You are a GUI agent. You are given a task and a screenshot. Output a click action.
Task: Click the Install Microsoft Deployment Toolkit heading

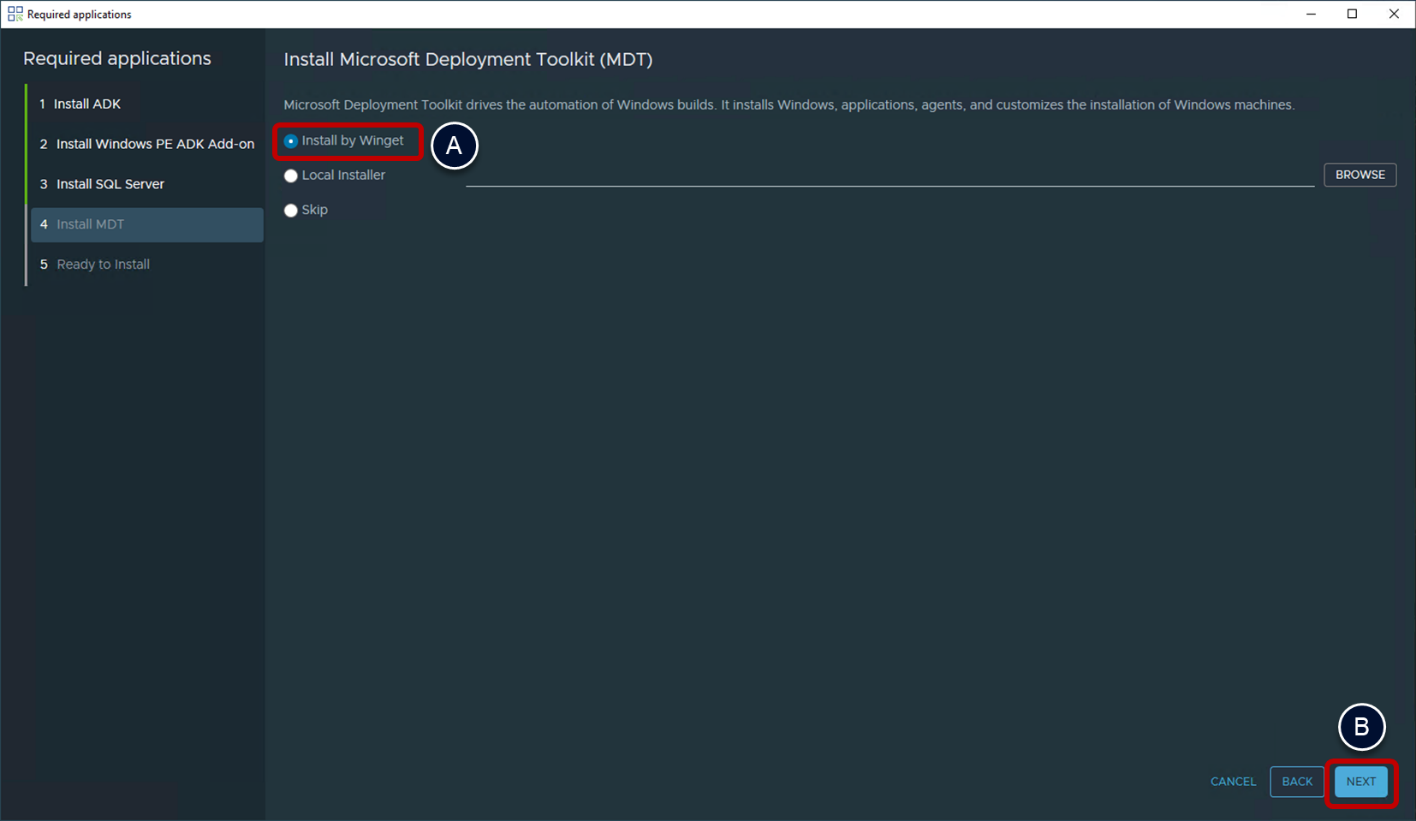click(x=468, y=60)
